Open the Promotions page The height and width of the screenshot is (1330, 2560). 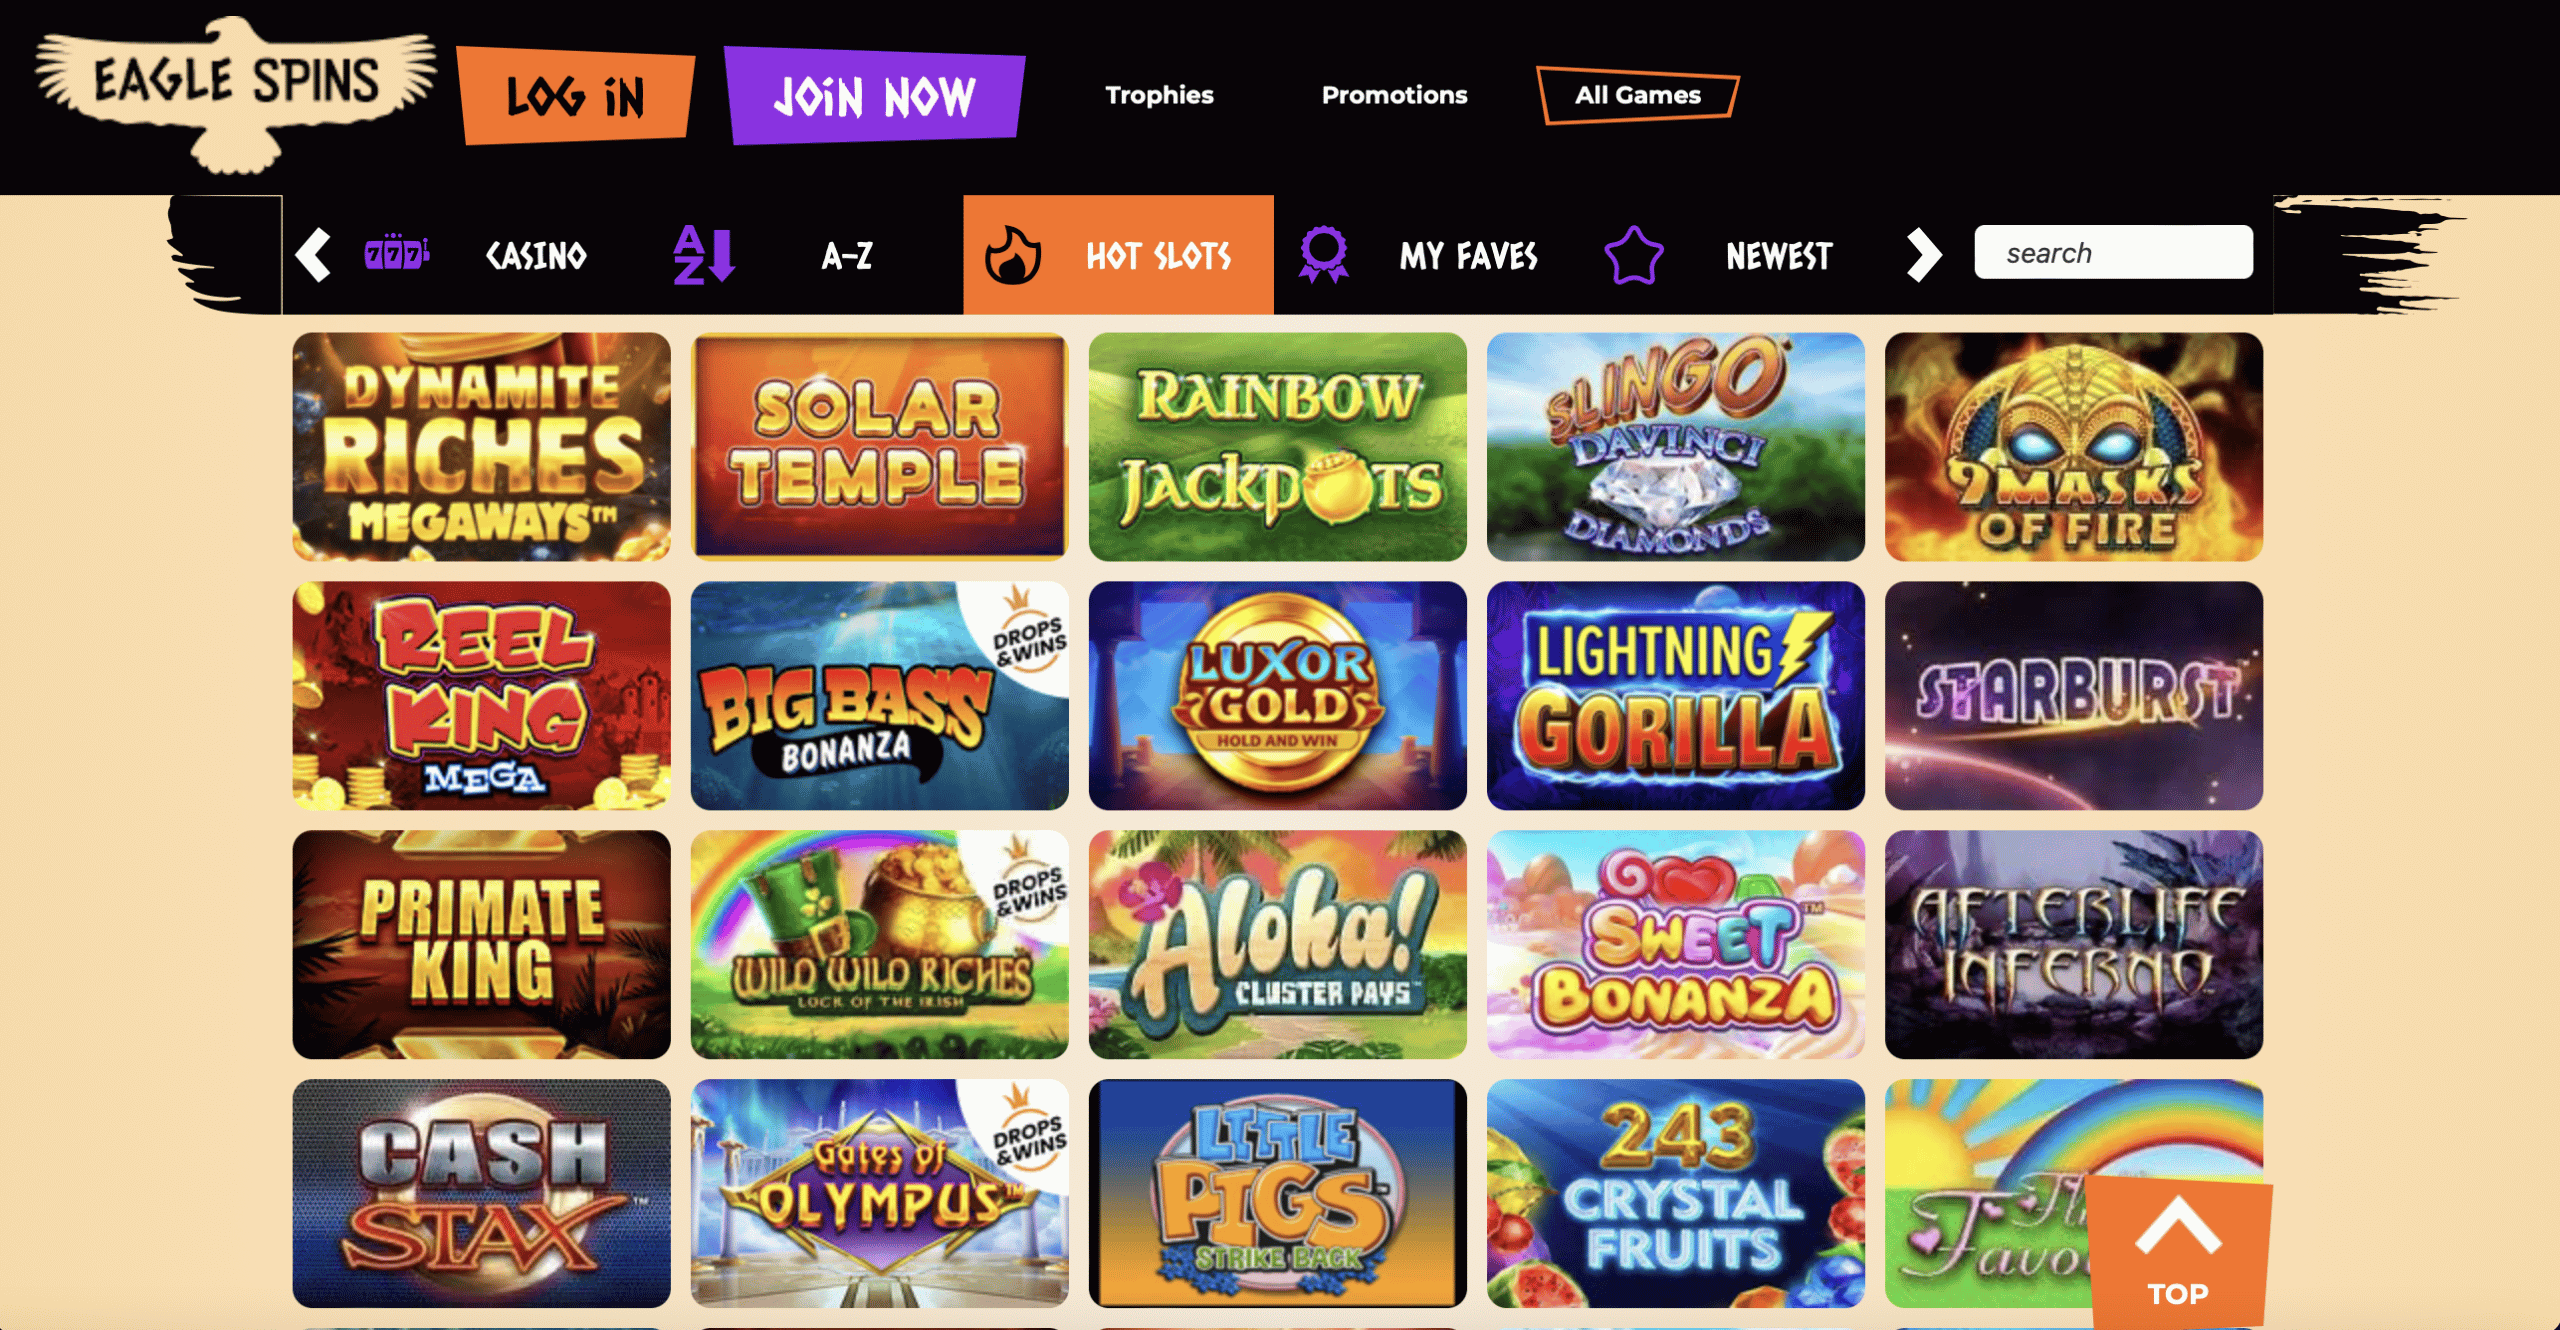1395,95
